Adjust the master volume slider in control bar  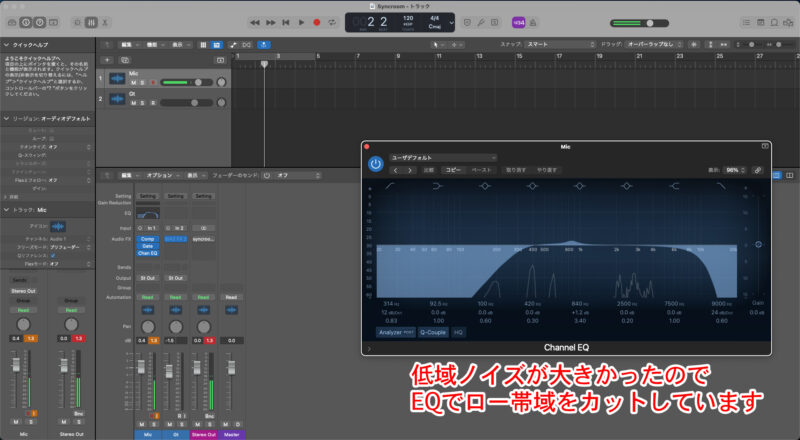pyautogui.click(x=639, y=23)
